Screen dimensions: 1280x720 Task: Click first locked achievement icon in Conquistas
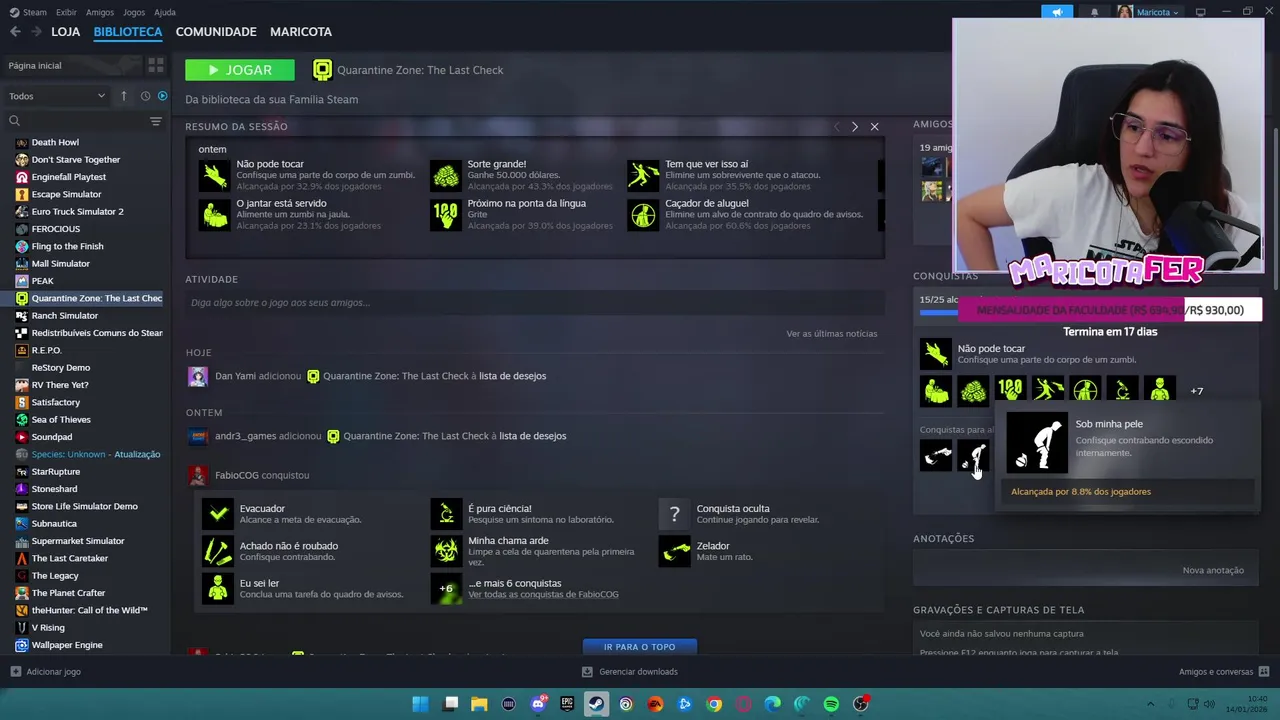936,456
